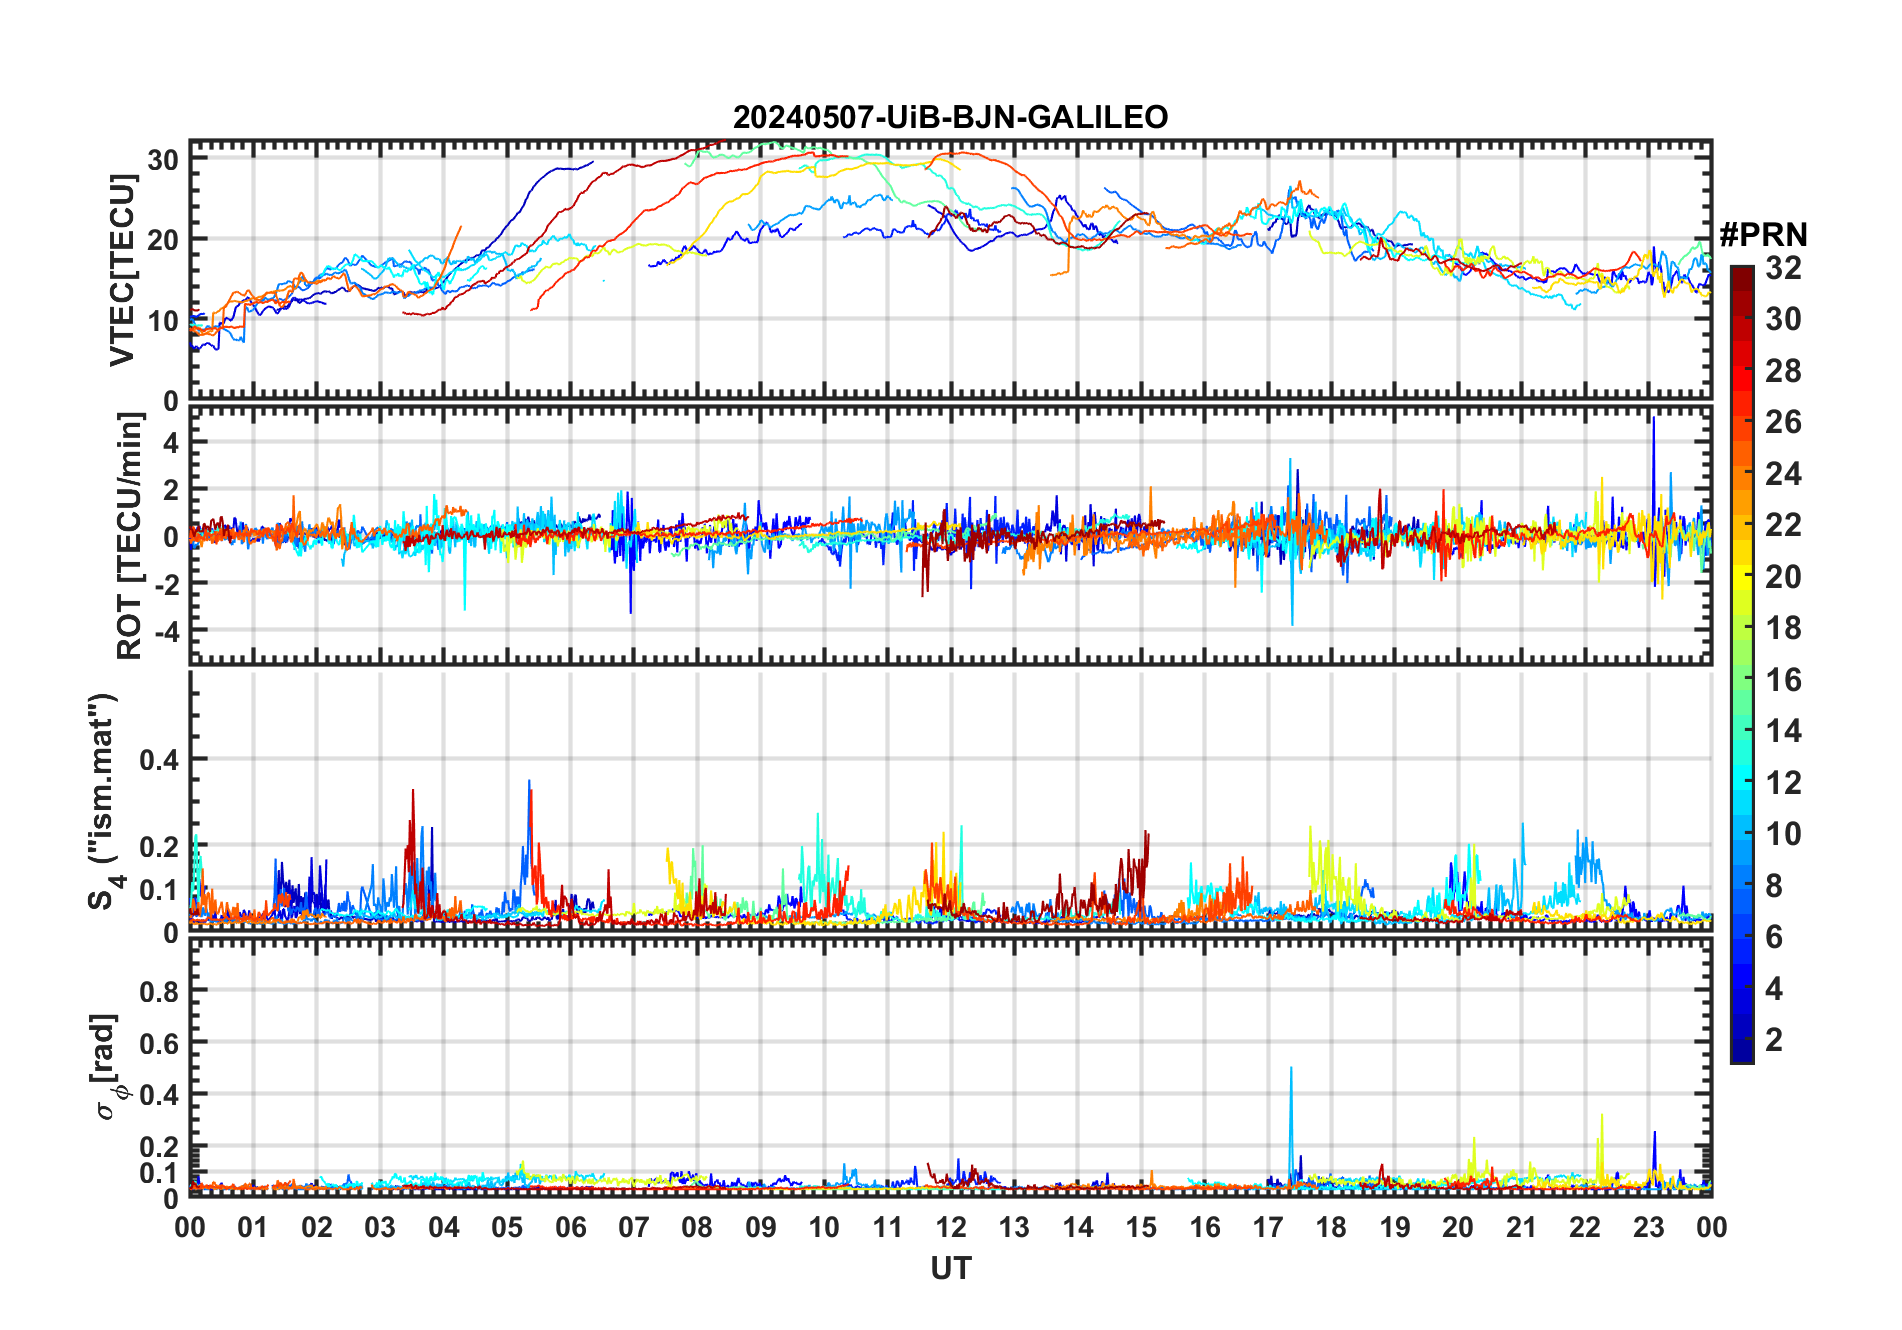Click the UT axis tick label 21
Image resolution: width=1902 pixels, height=1330 pixels.
pyautogui.click(x=1521, y=1227)
